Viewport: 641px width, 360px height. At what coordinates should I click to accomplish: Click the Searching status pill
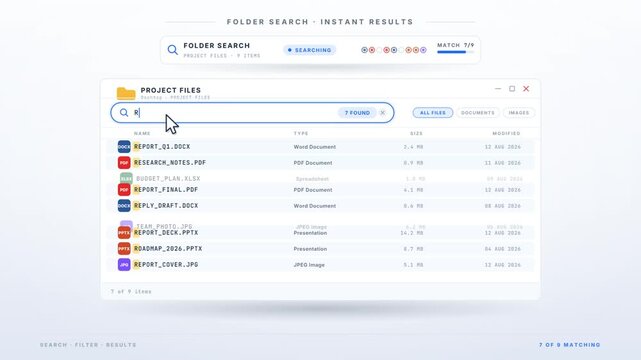tap(309, 50)
